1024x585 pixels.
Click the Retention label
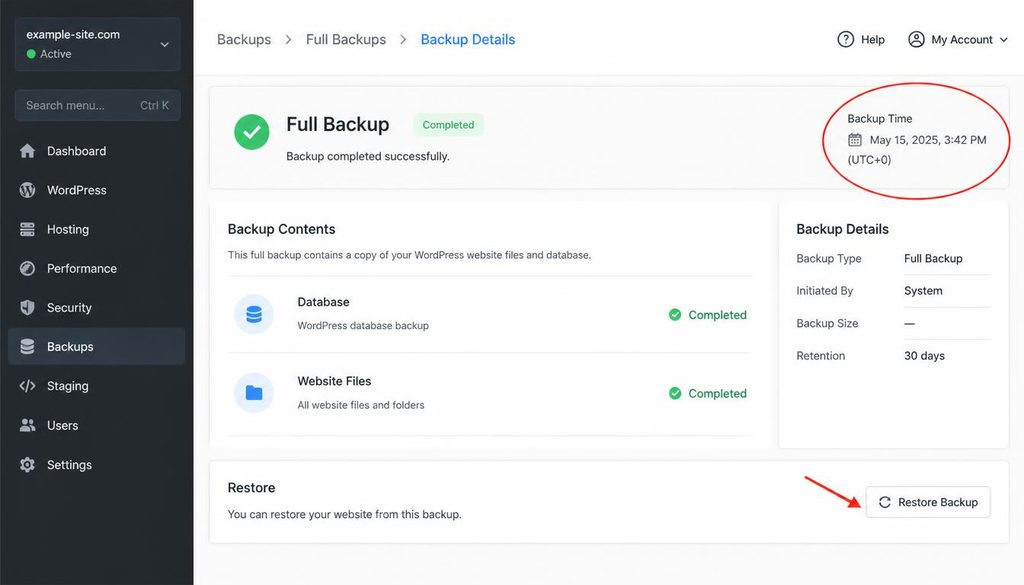coord(821,356)
